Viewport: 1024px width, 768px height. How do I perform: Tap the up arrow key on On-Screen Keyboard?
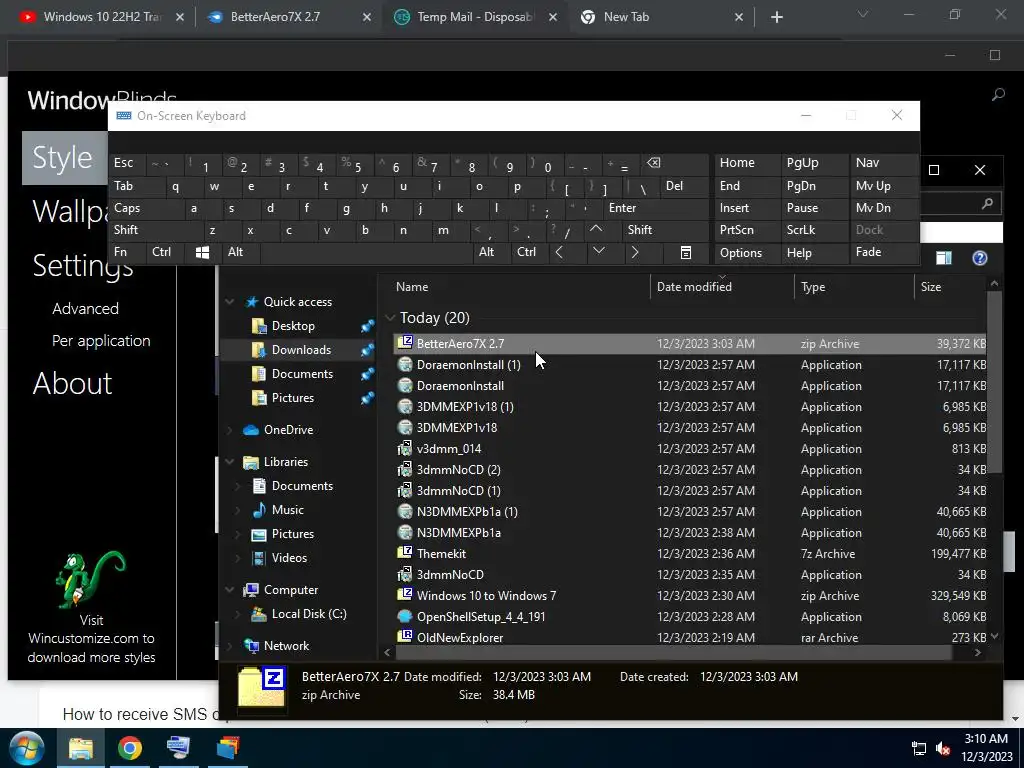pos(596,230)
